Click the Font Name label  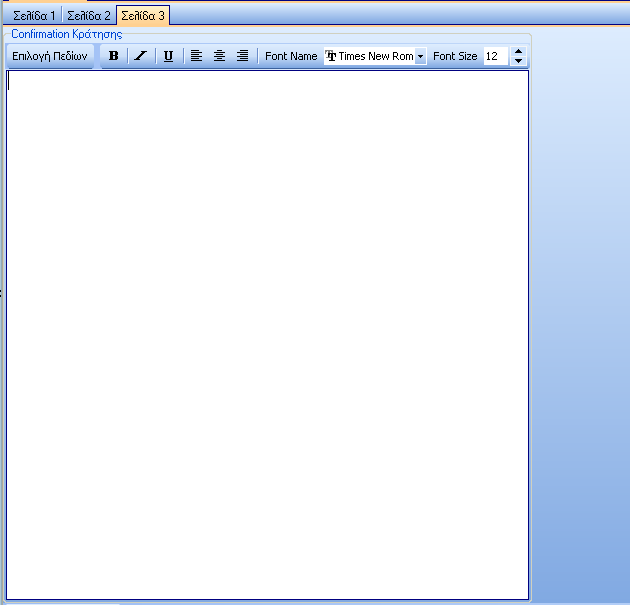[x=291, y=56]
